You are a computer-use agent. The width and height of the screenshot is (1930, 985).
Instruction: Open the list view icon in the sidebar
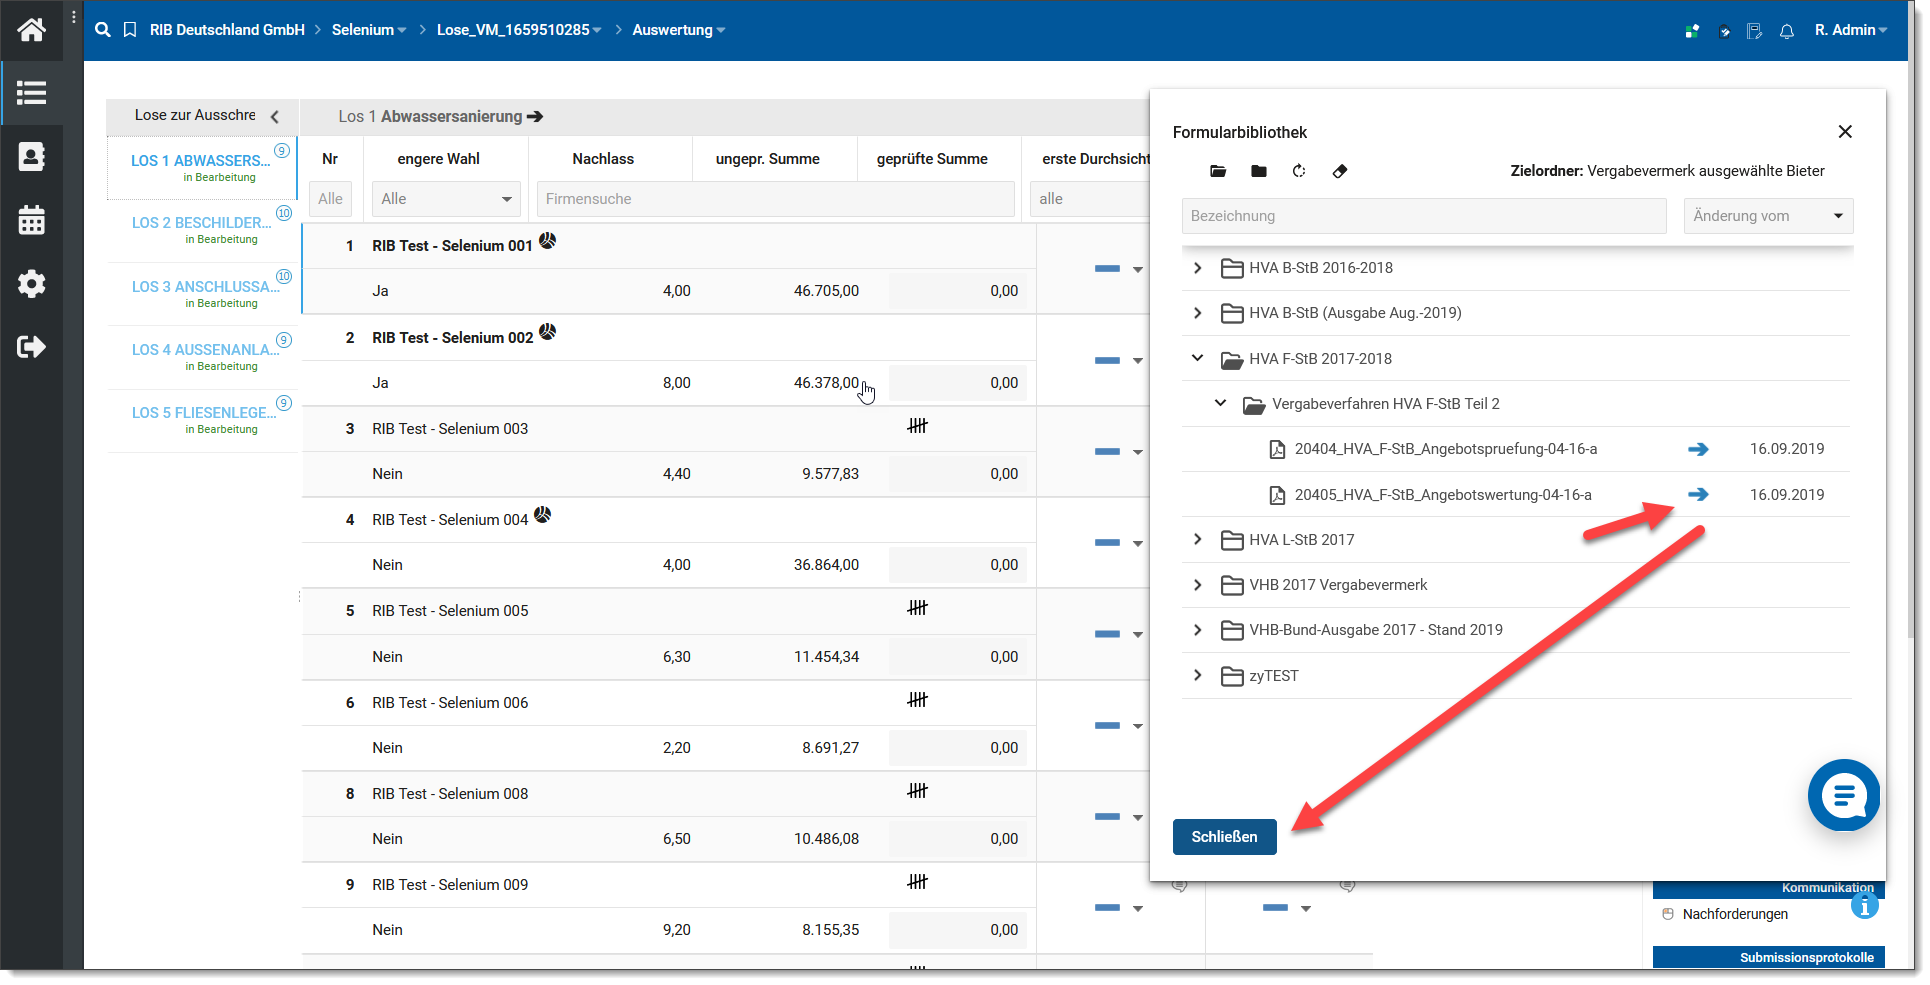pos(32,93)
